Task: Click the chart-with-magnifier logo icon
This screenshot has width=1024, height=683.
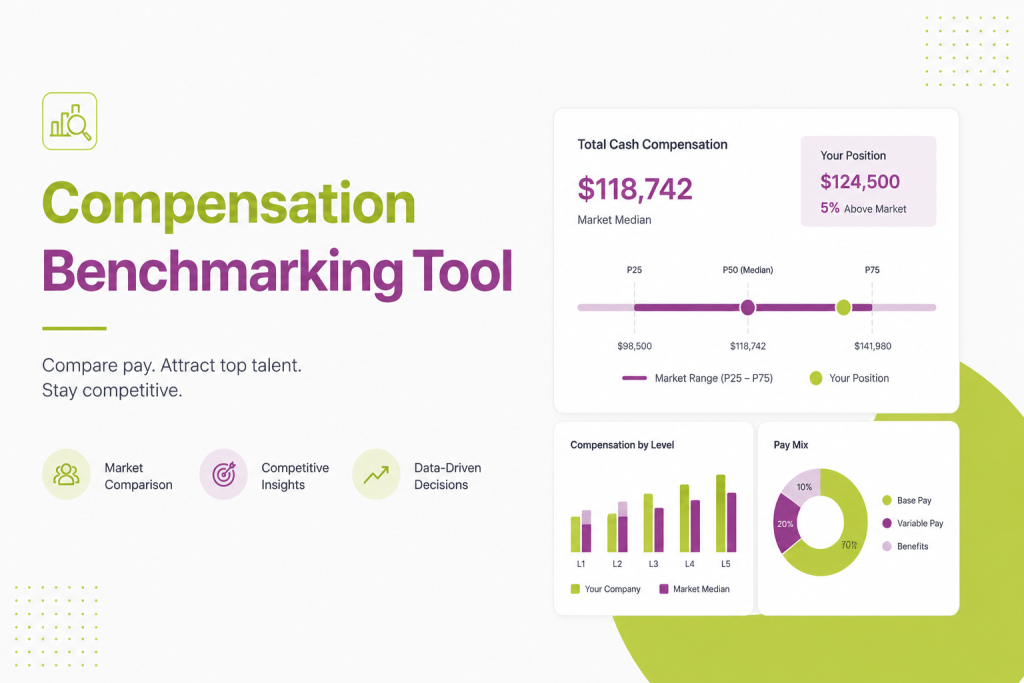Action: pos(70,121)
